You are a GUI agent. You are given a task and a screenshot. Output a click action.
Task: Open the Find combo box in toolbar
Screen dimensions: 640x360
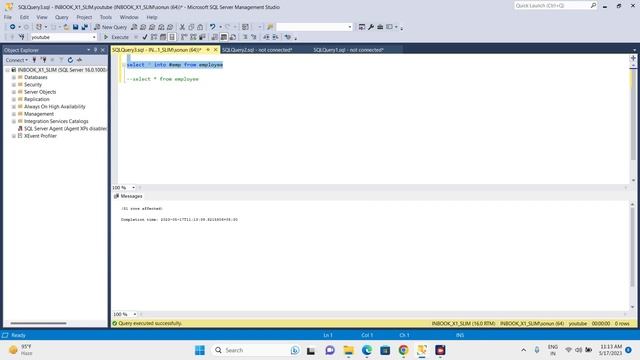(314, 27)
